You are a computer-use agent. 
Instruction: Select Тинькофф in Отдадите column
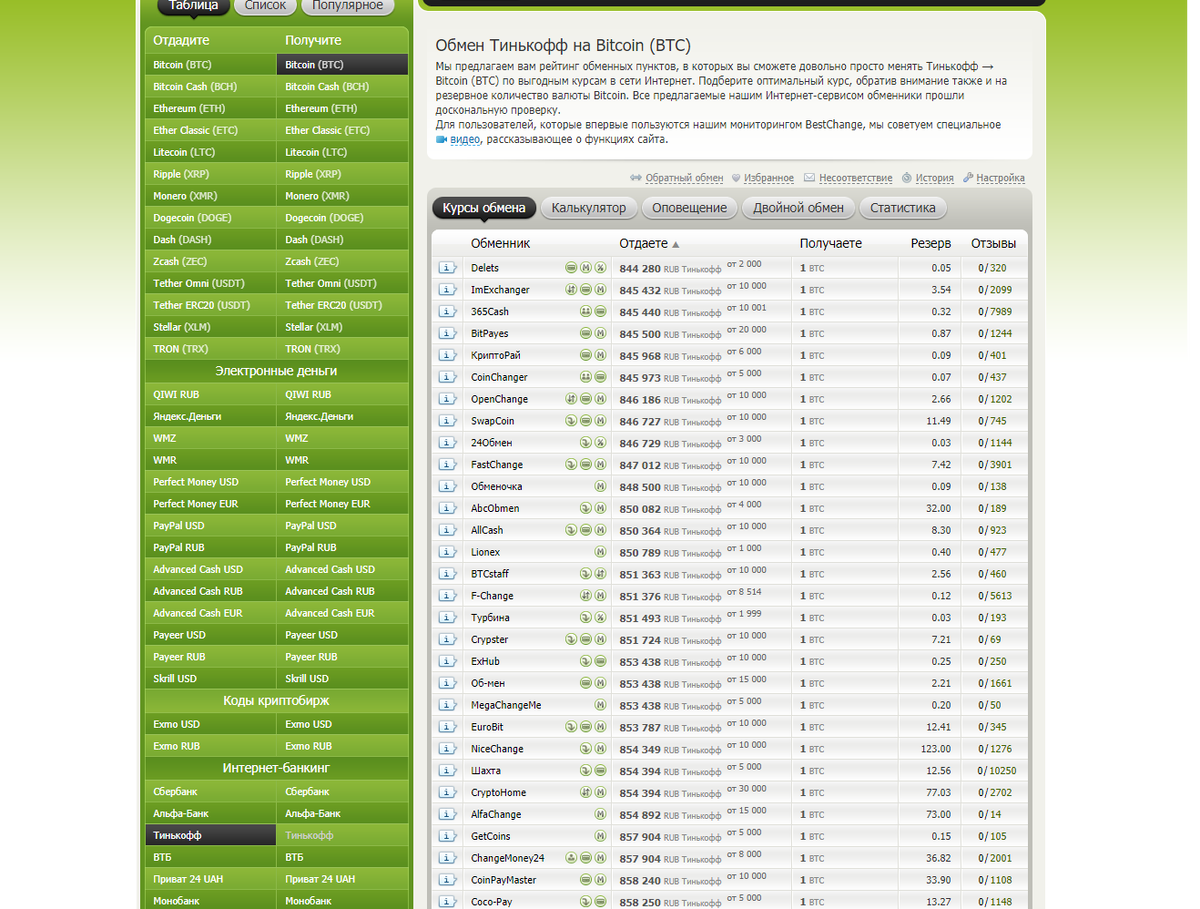(211, 835)
